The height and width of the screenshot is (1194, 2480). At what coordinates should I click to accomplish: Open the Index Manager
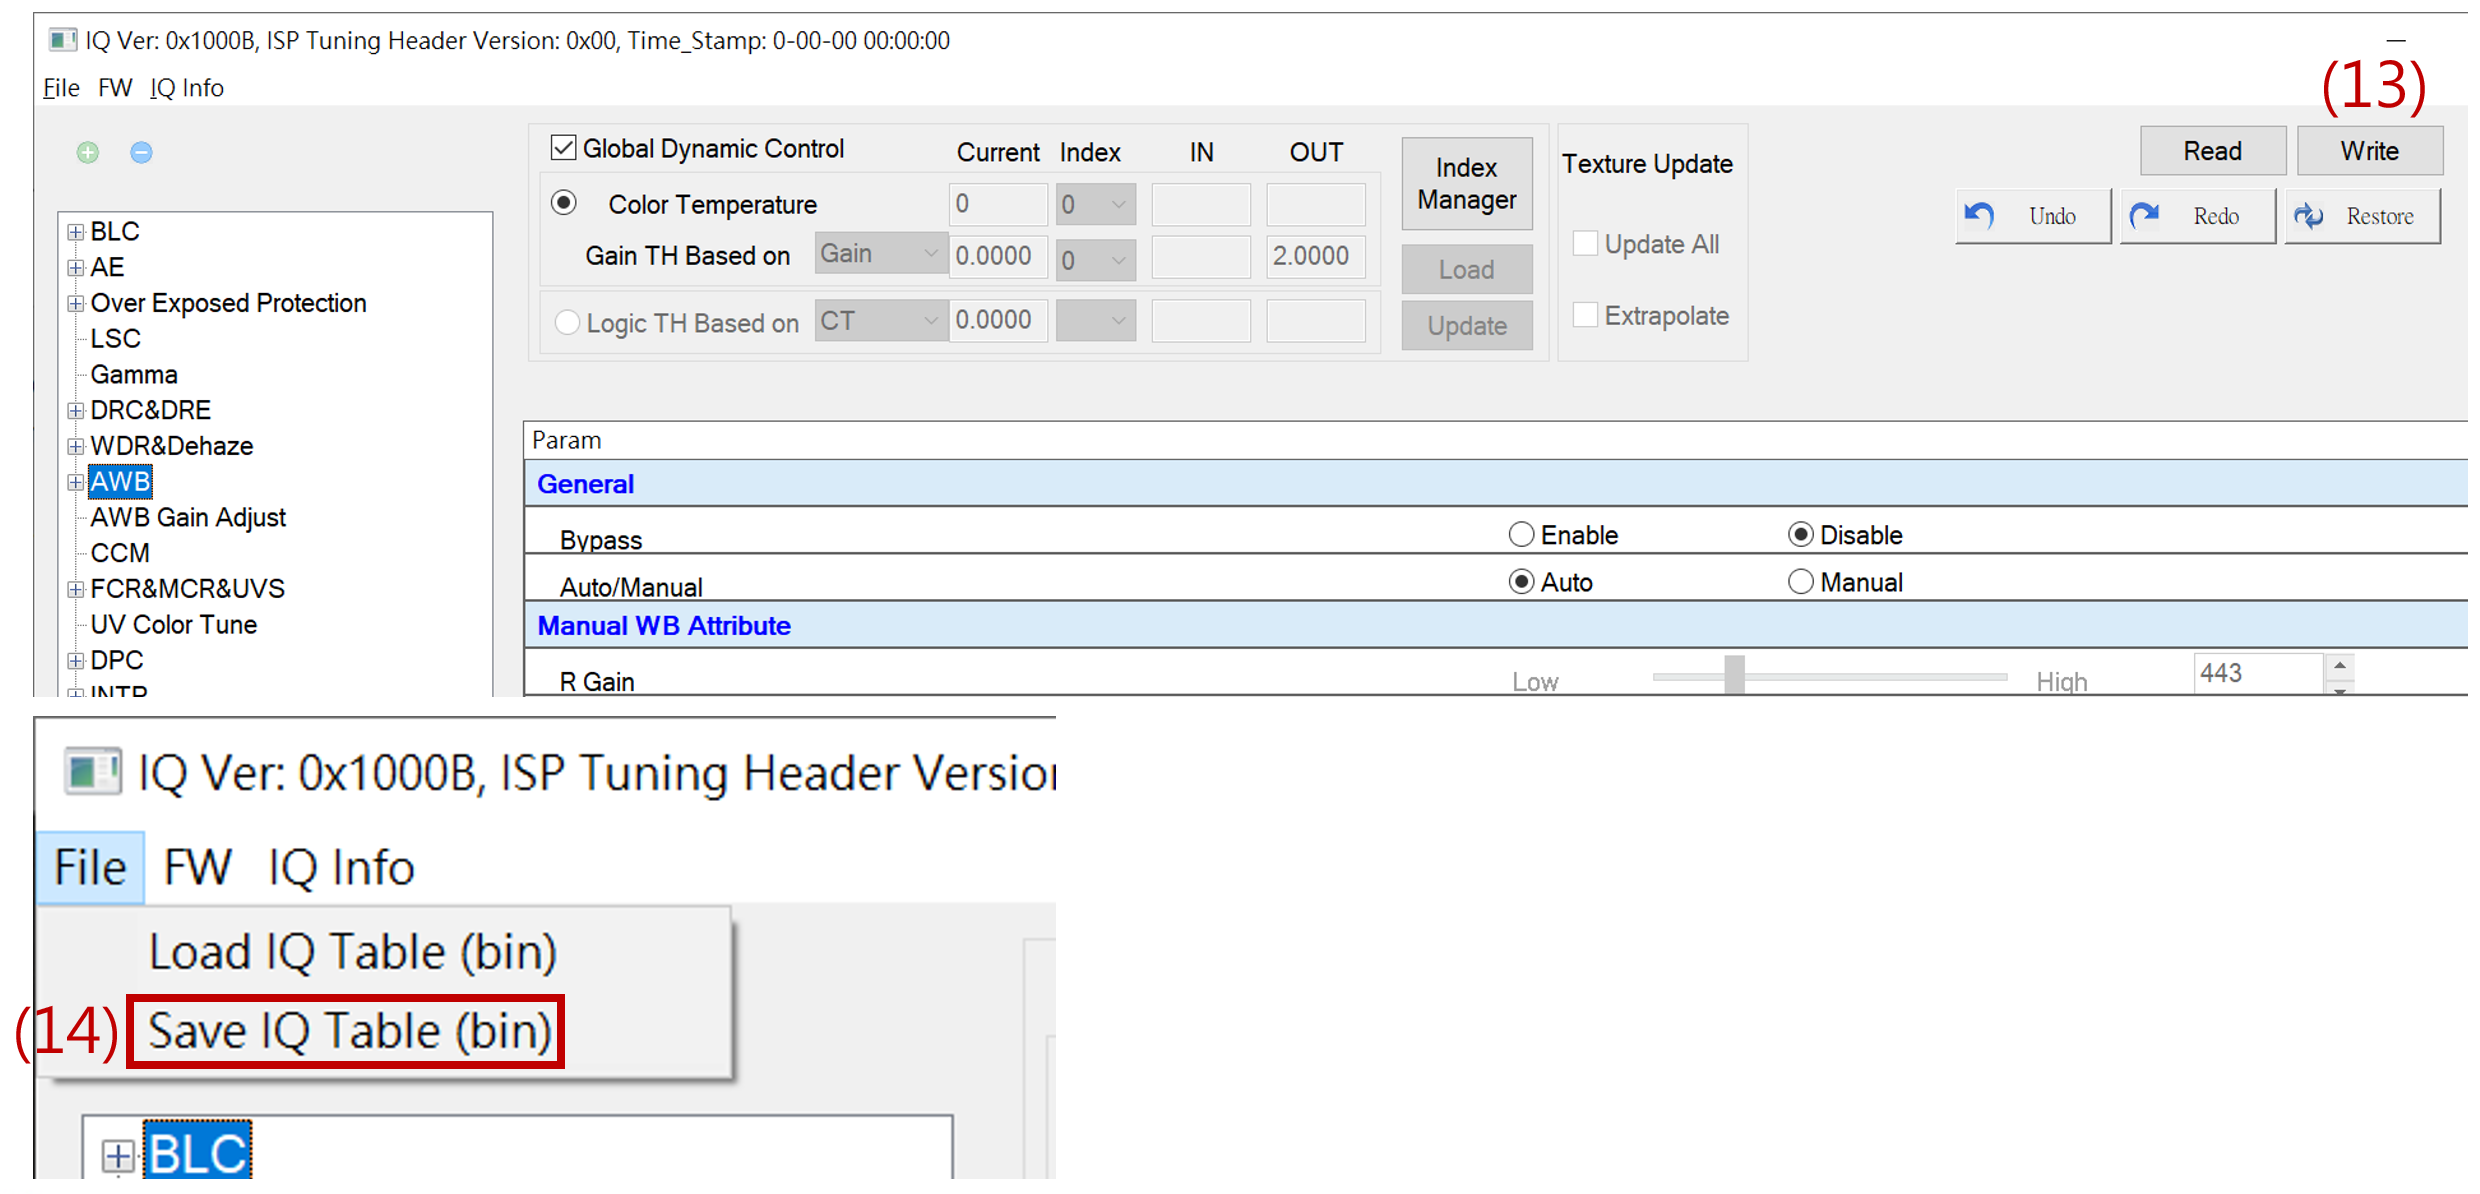point(1466,184)
